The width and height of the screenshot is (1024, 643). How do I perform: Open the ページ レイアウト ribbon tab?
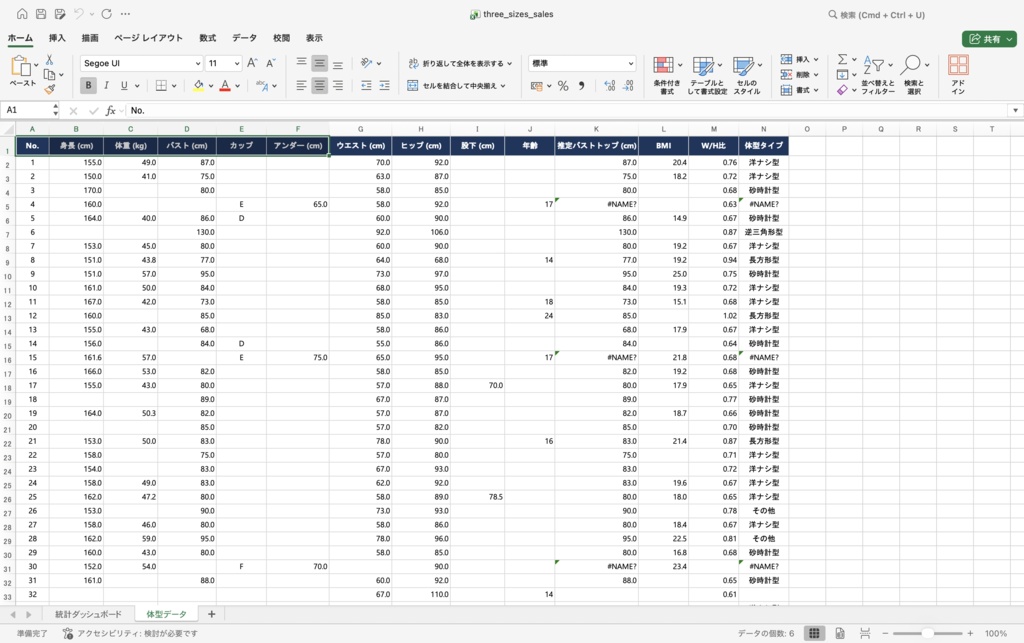point(148,38)
